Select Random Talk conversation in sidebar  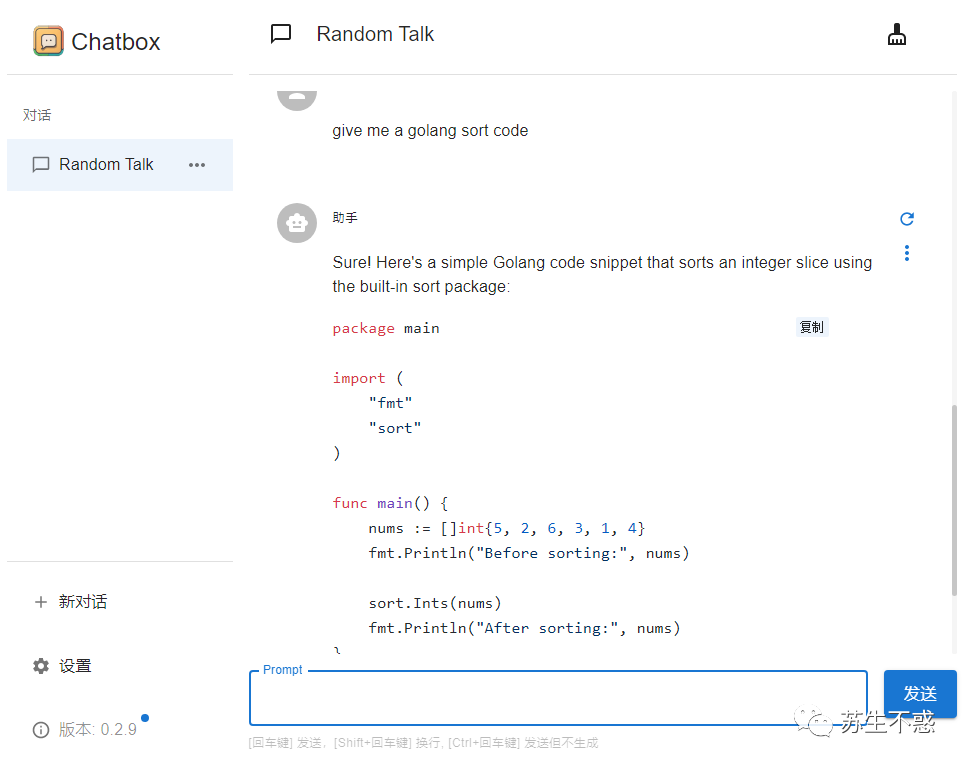coord(106,165)
